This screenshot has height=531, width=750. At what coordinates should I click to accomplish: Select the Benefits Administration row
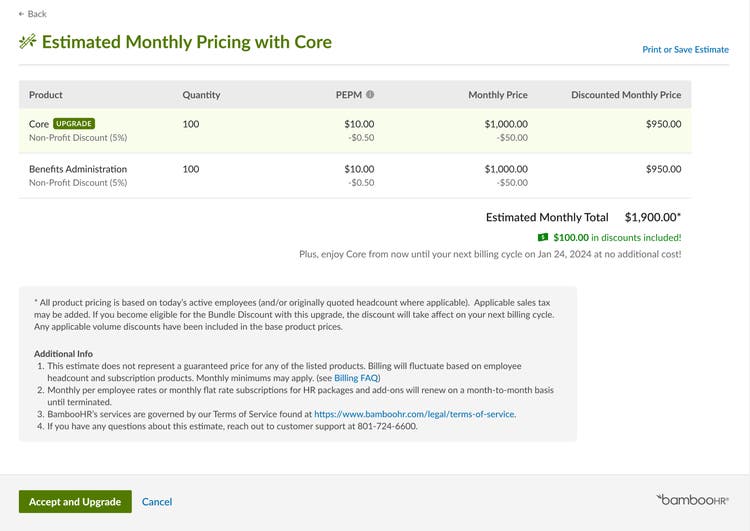pyautogui.click(x=355, y=176)
